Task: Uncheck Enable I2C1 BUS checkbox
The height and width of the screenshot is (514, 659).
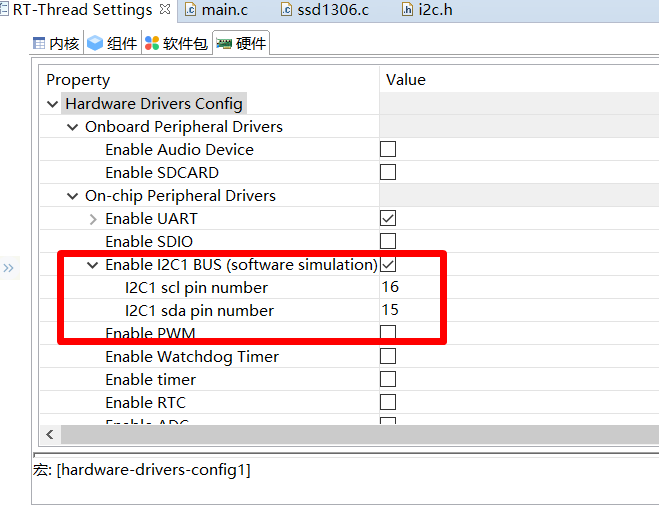Action: (x=388, y=264)
